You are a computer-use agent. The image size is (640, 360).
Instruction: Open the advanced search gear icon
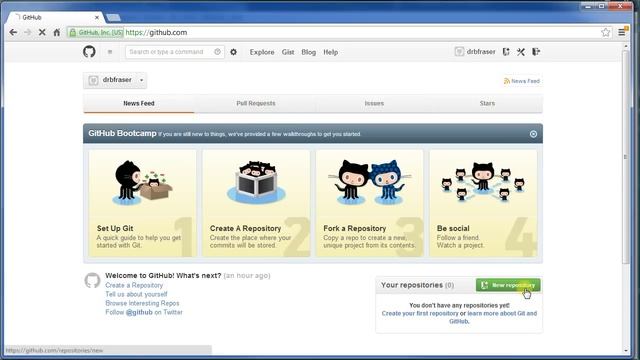pos(233,52)
